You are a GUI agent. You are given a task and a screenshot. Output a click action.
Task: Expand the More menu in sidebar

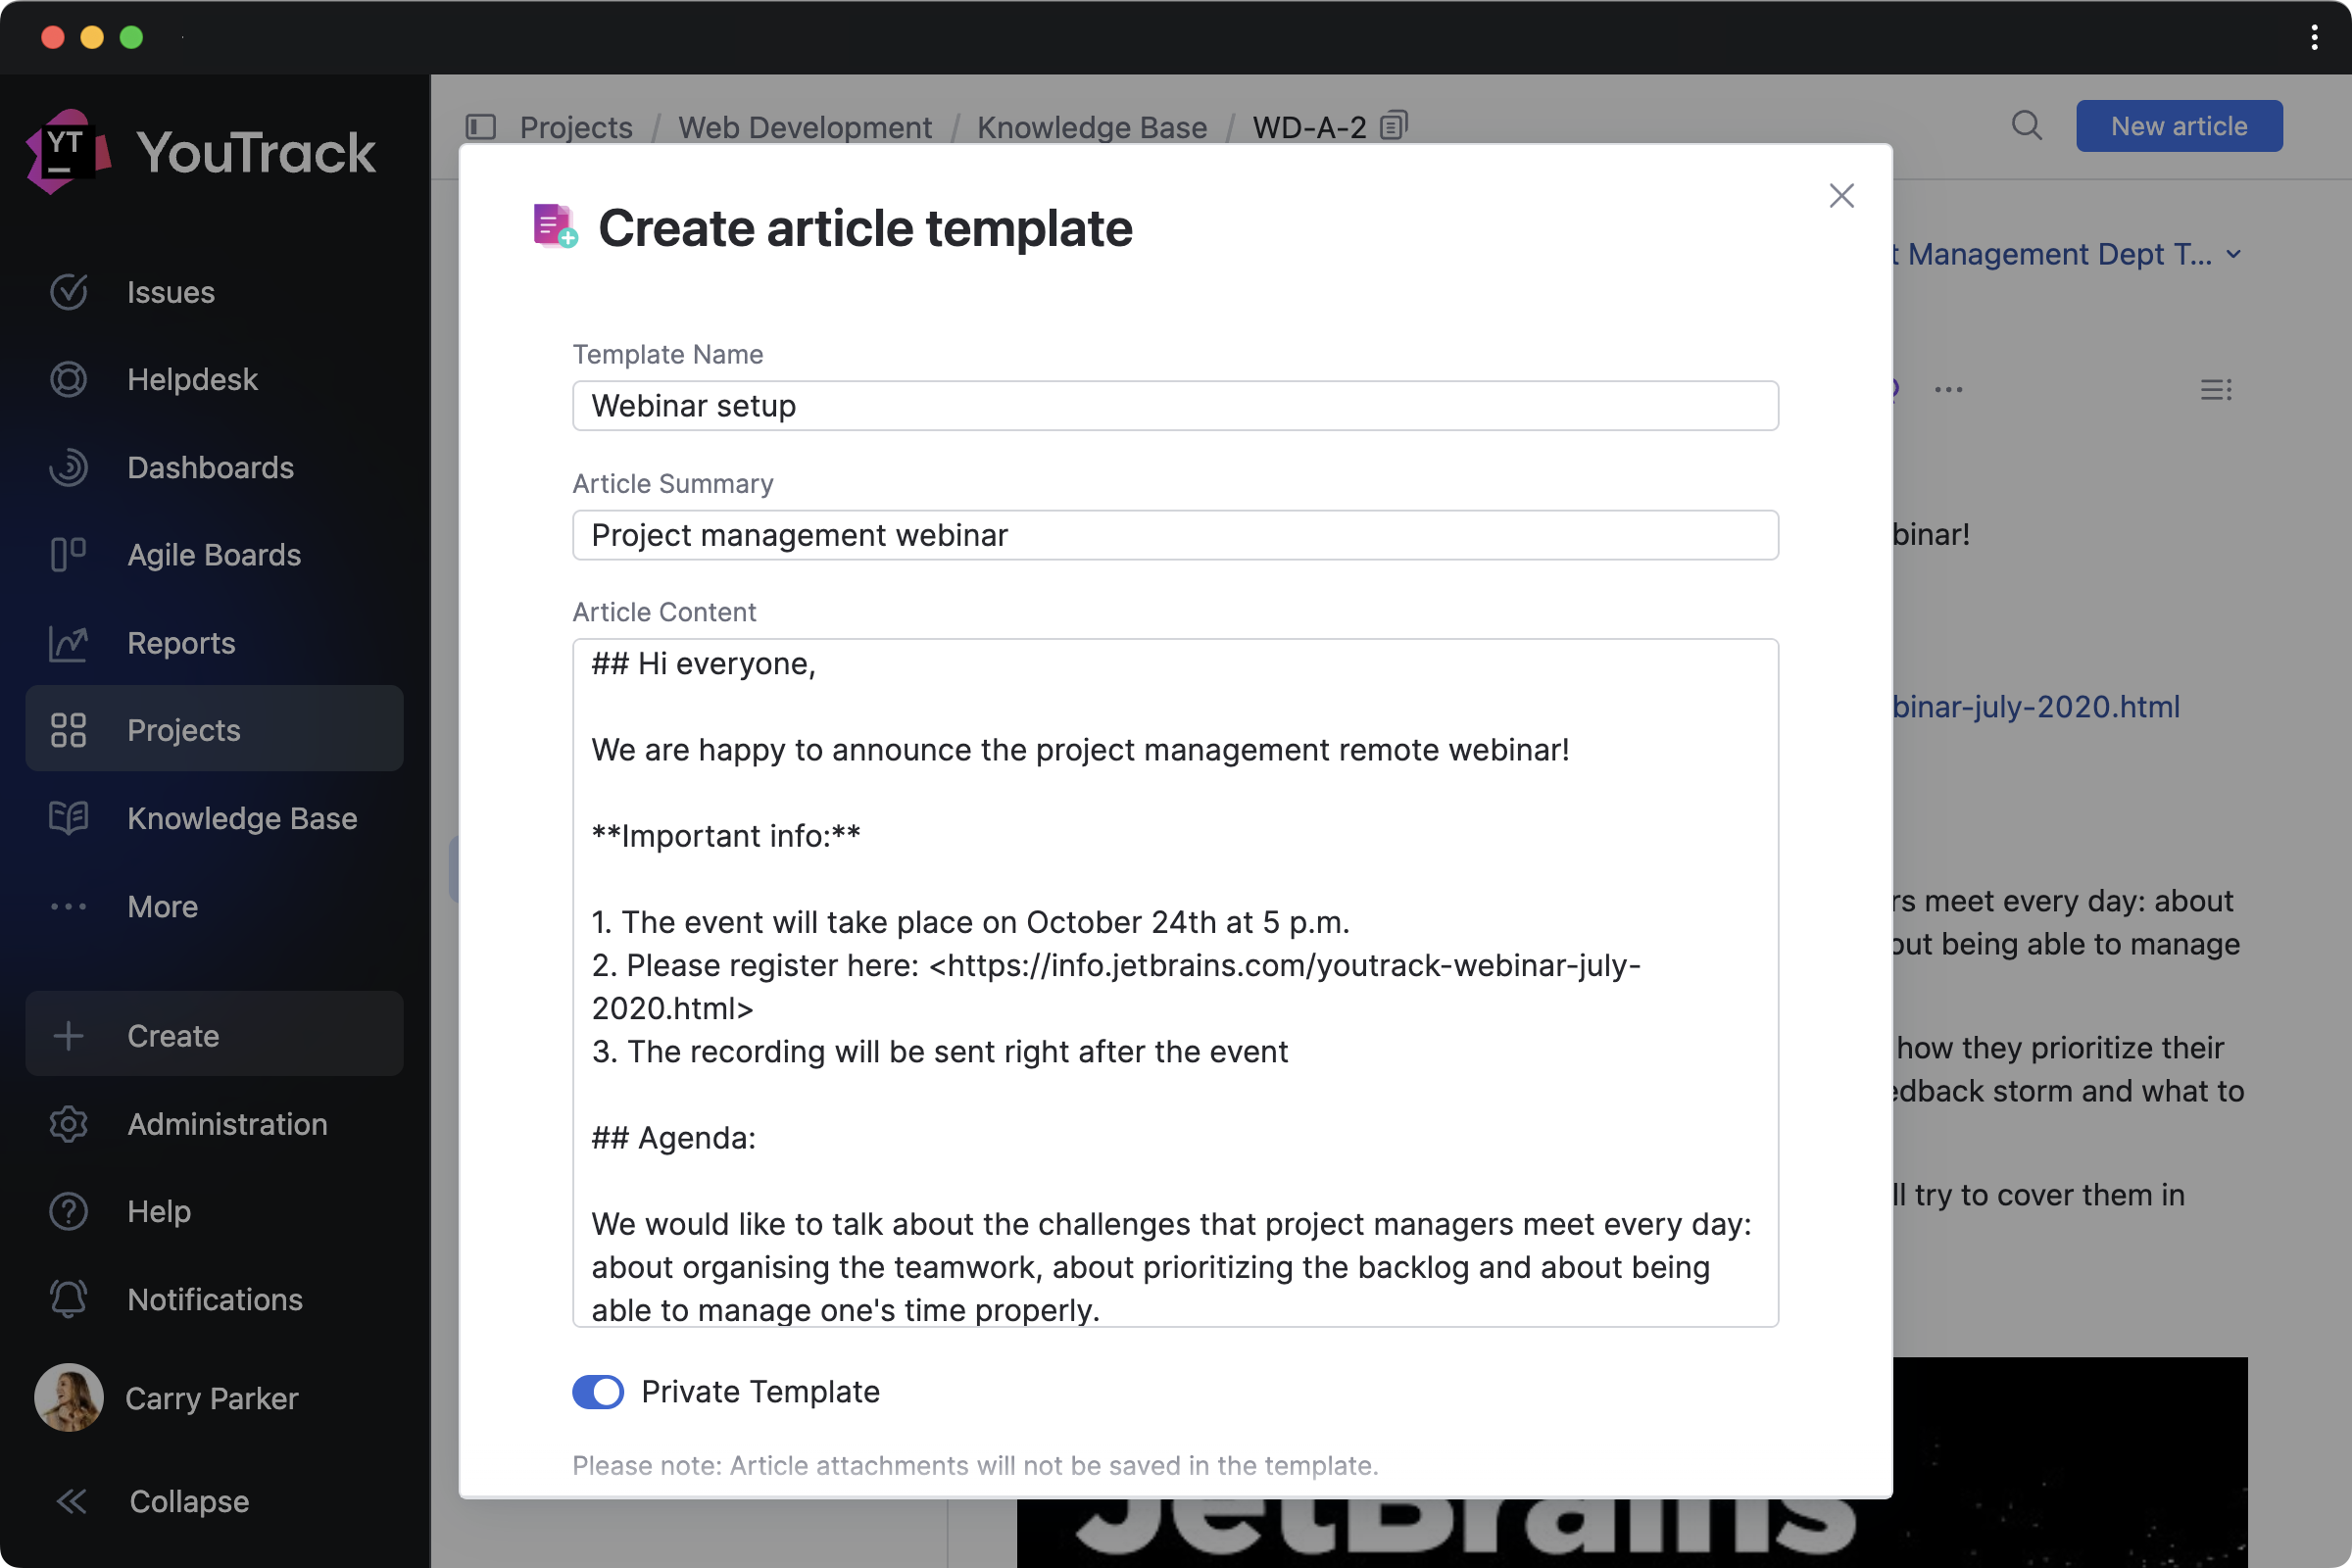point(161,906)
